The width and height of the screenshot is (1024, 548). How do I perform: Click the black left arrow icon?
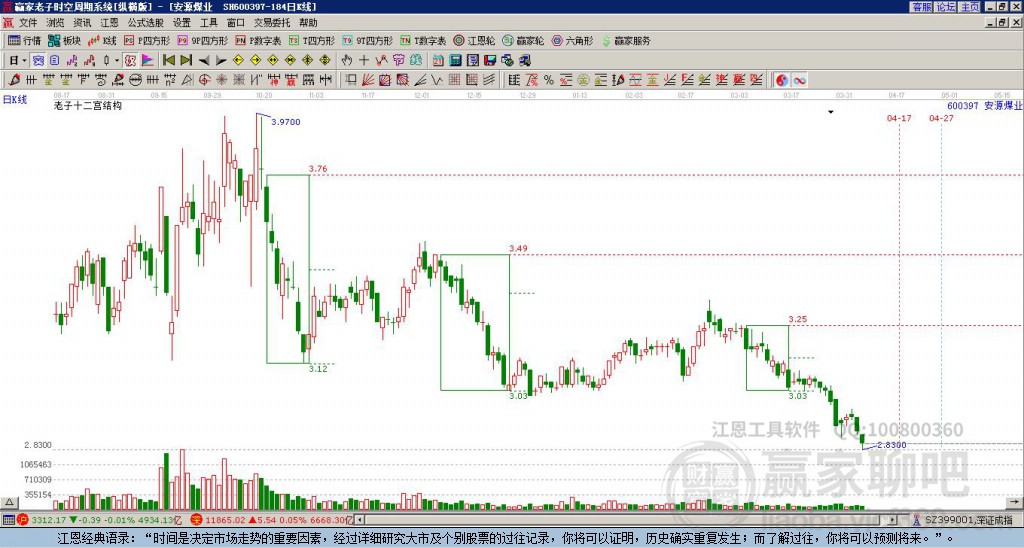204,60
